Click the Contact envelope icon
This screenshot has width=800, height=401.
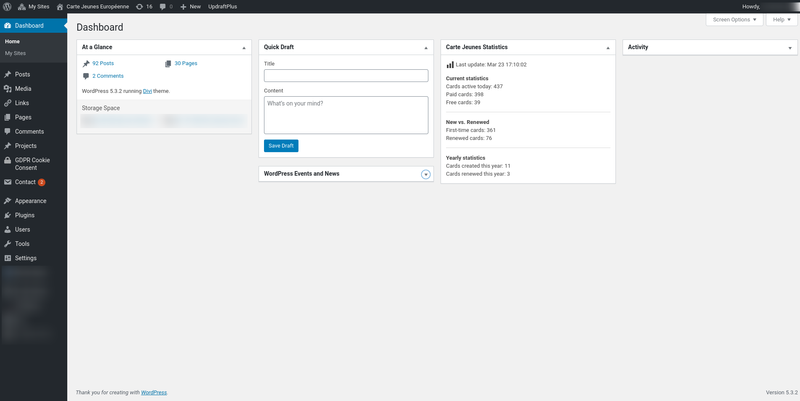point(7,182)
